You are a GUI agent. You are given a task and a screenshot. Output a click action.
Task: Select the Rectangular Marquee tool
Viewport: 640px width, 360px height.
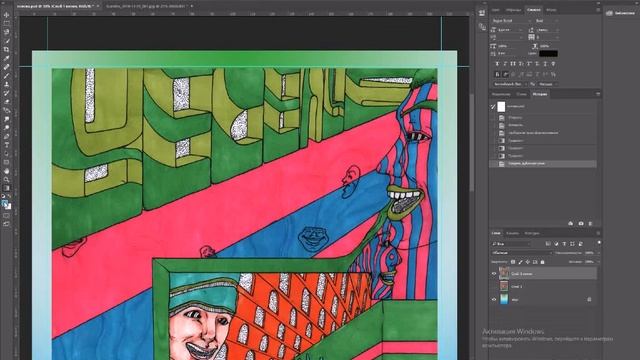[7, 24]
